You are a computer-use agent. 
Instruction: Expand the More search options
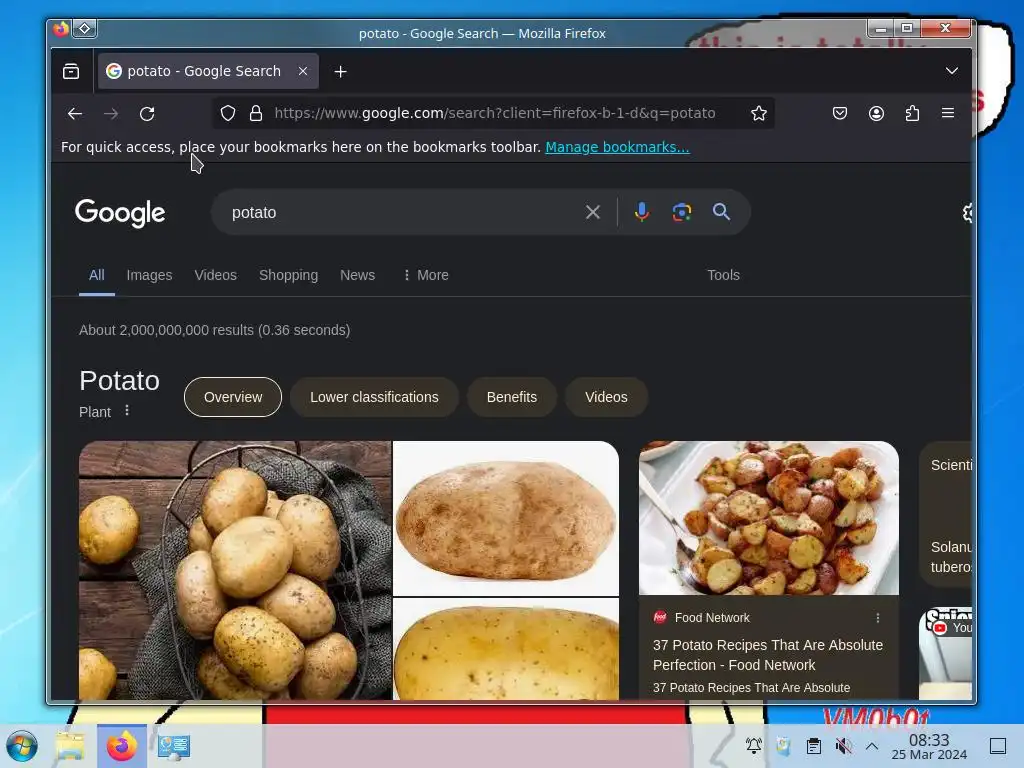tap(426, 276)
